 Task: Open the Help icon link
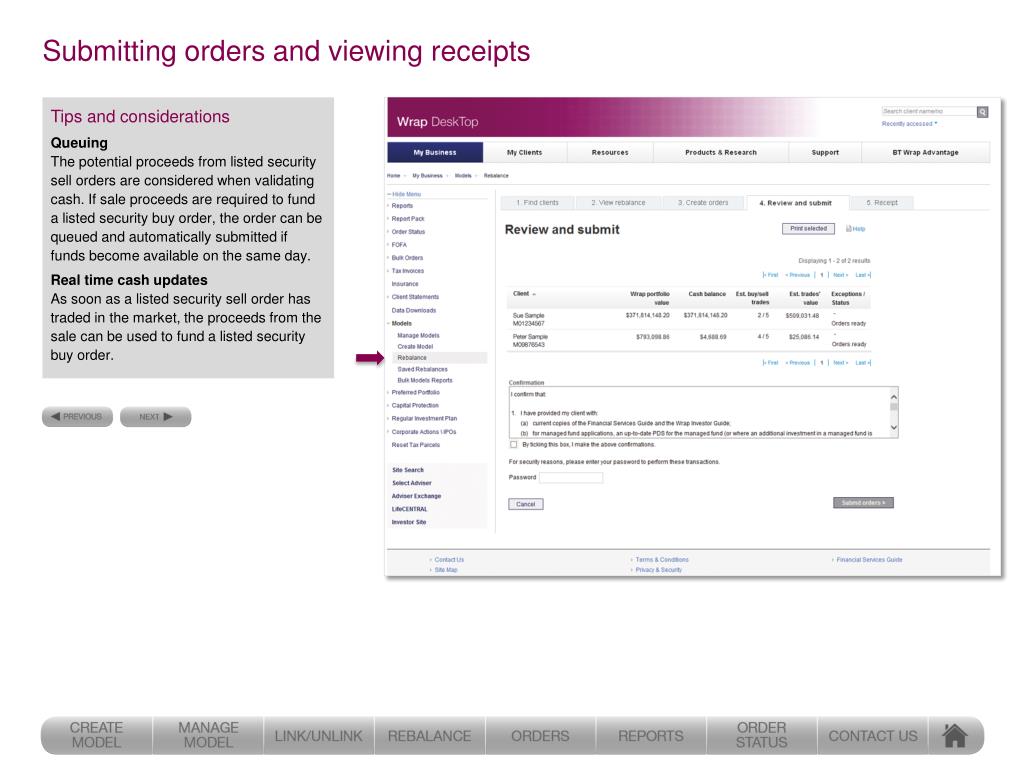point(856,229)
